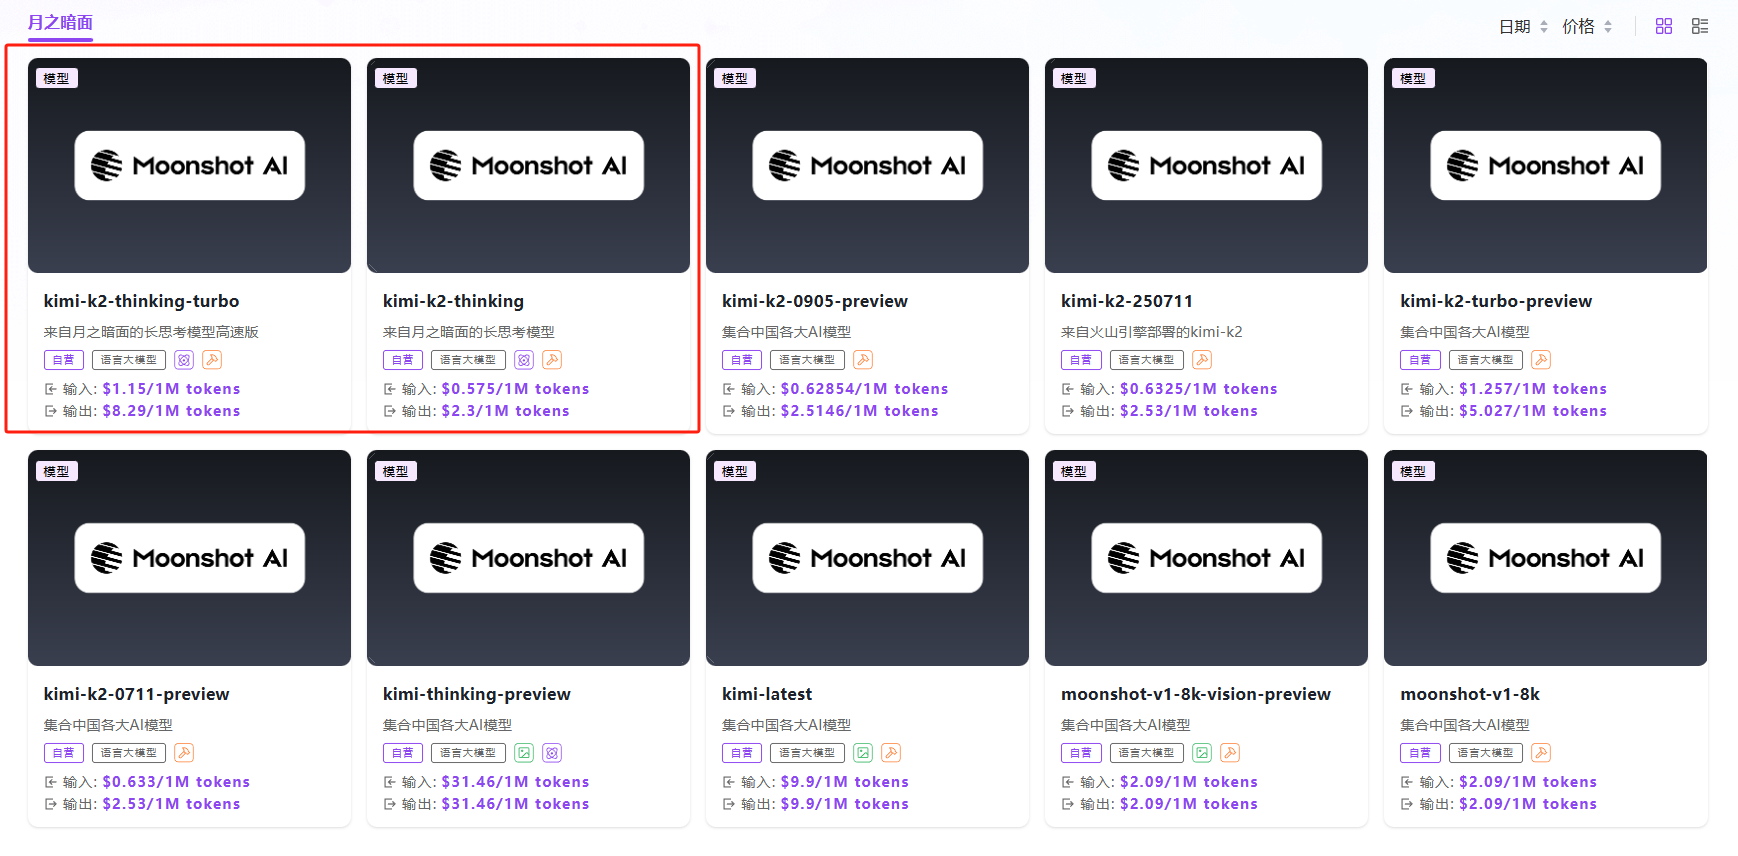Switch to list view layout
1738x856 pixels.
pyautogui.click(x=1700, y=26)
